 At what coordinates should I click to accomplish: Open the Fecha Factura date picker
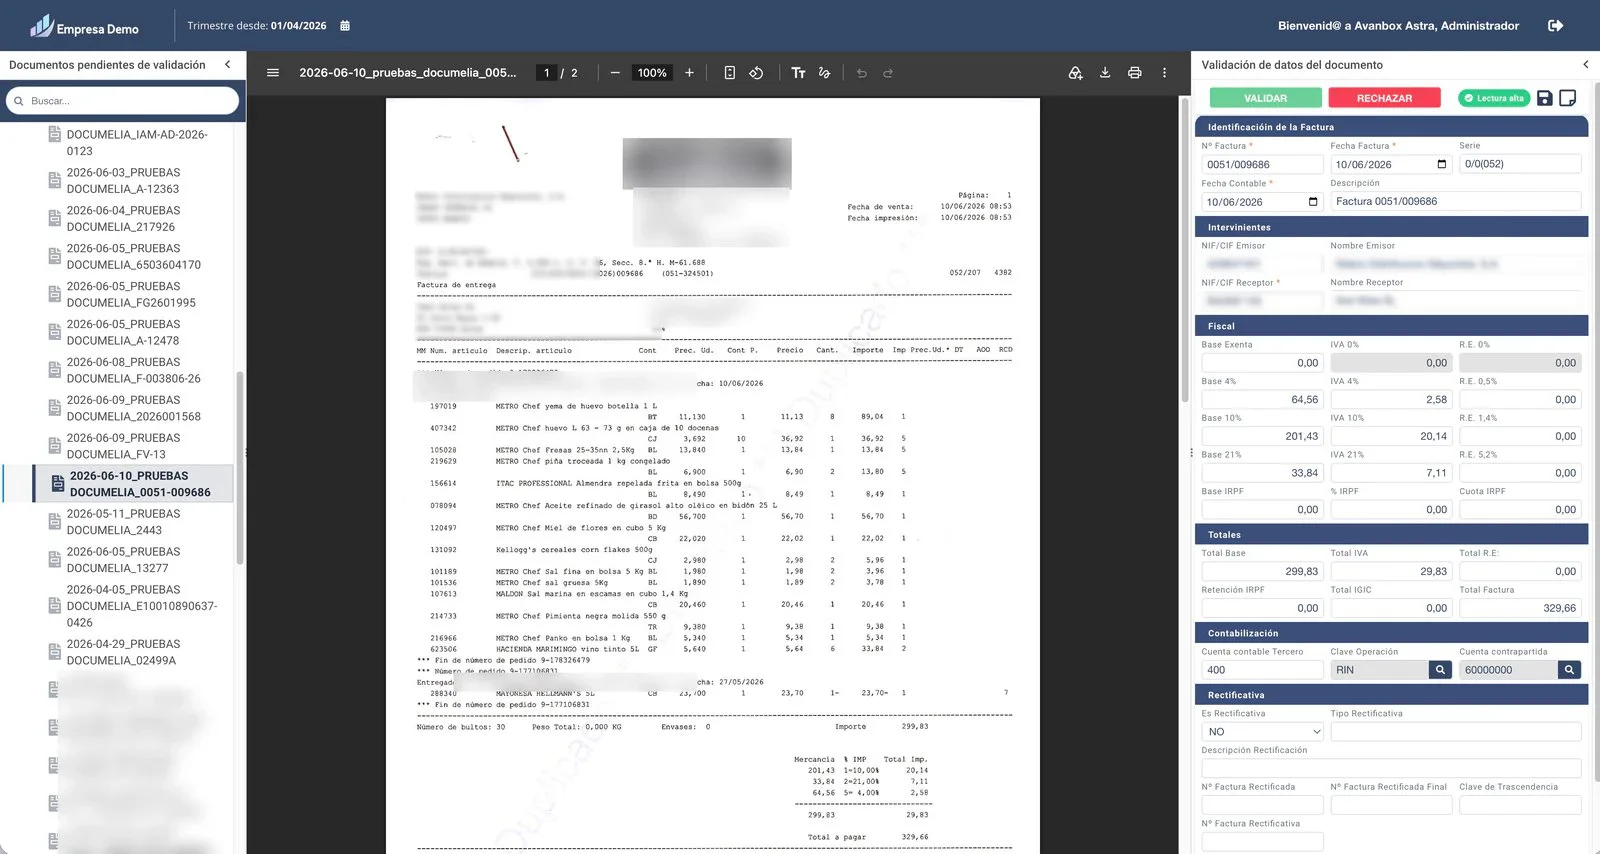(x=1442, y=165)
